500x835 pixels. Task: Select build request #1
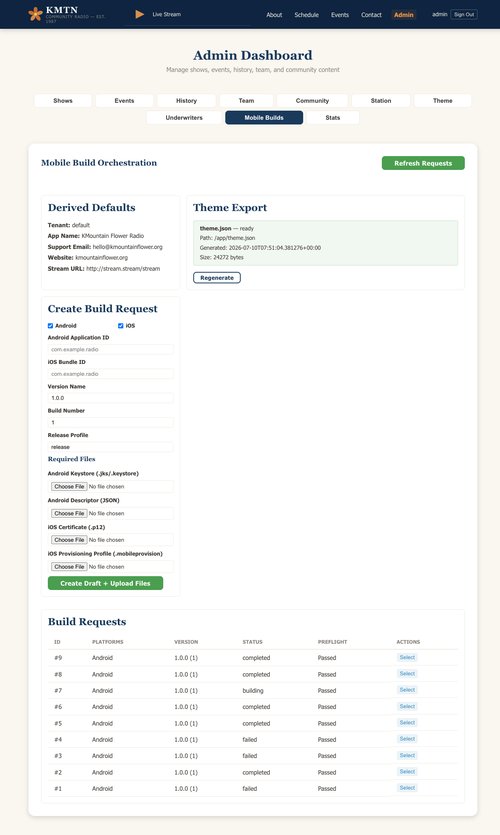(407, 788)
